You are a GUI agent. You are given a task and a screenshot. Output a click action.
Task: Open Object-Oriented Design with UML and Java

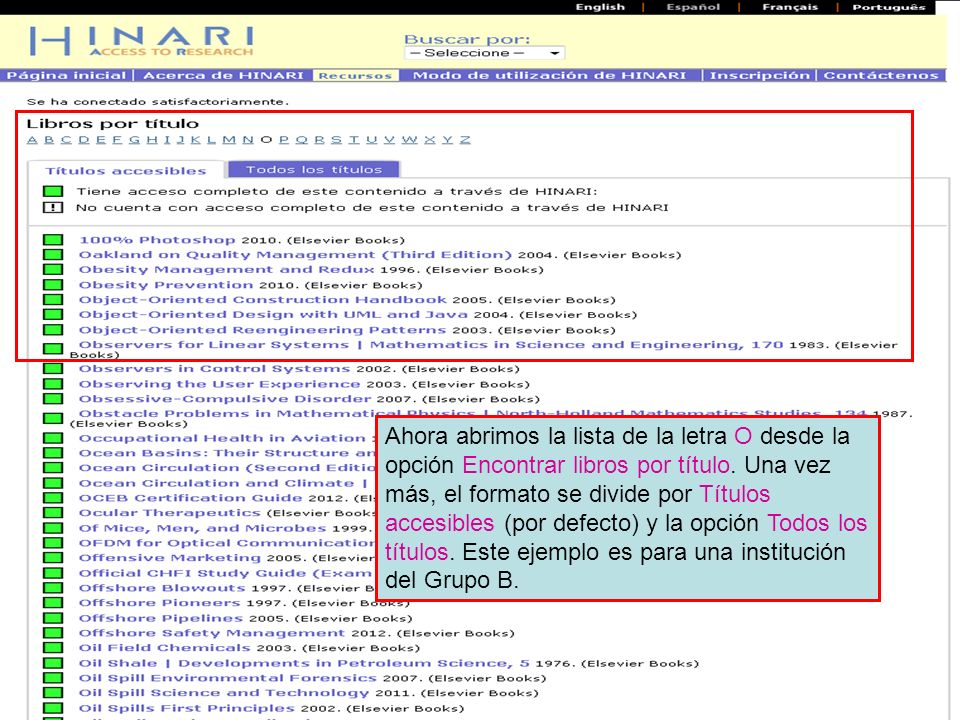point(273,314)
